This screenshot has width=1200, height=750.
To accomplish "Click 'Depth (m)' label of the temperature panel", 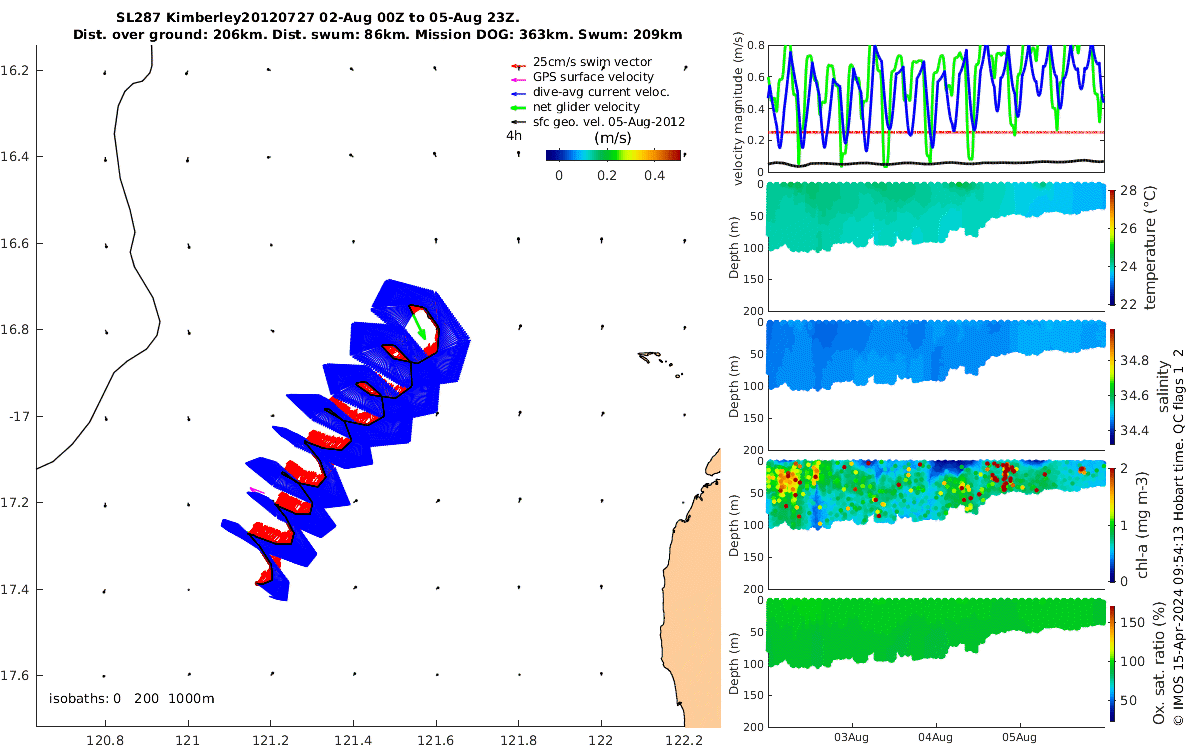I will (x=733, y=247).
